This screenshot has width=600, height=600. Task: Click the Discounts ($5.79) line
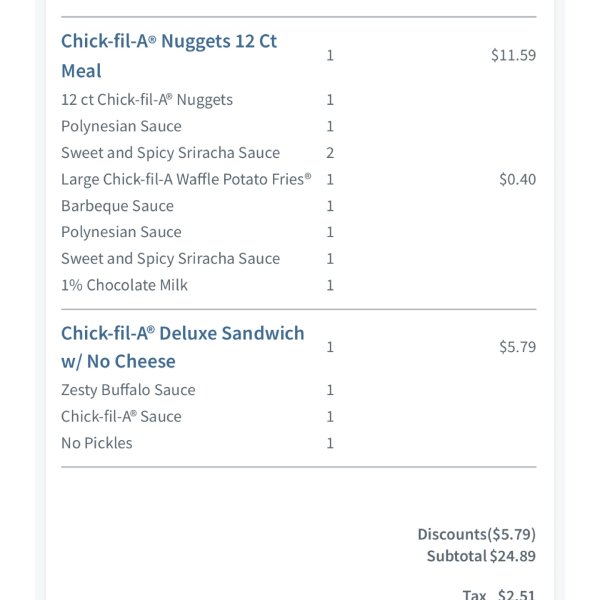click(x=476, y=534)
